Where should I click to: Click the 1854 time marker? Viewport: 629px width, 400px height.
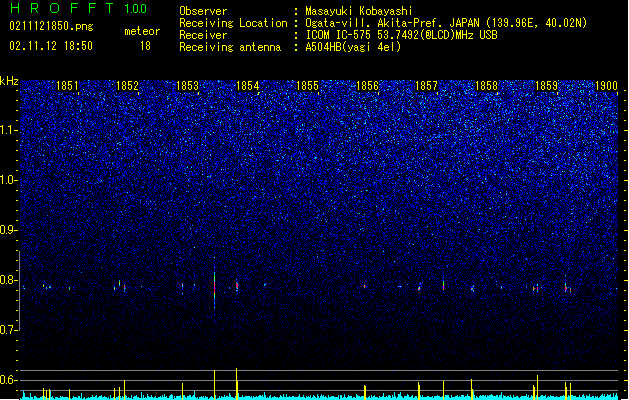(x=248, y=86)
